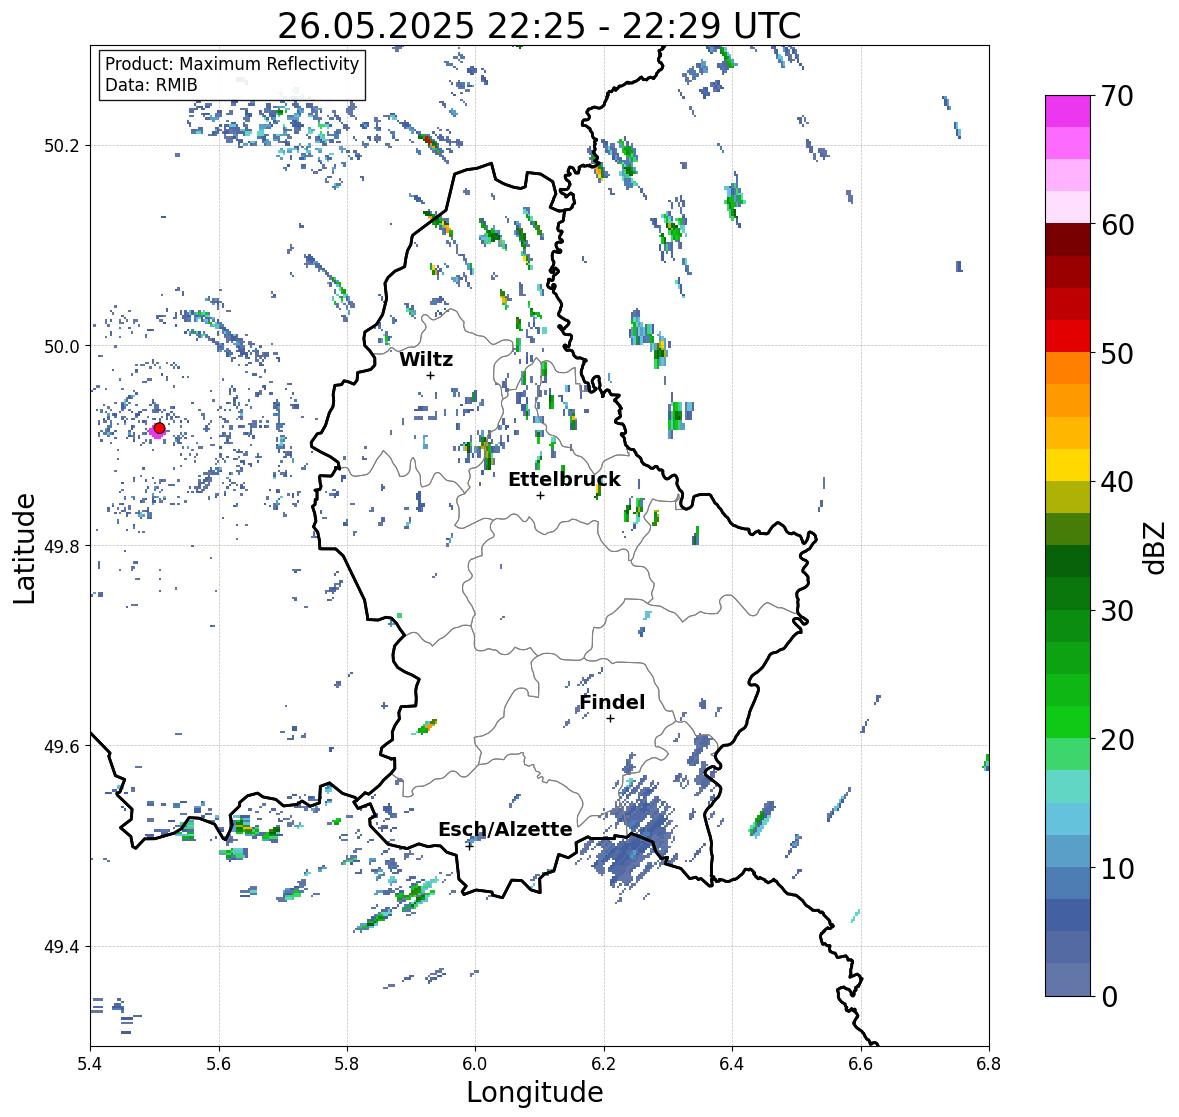The height and width of the screenshot is (1117, 1179).
Task: Click the 40 tick on the colorbar
Action: click(x=1117, y=482)
